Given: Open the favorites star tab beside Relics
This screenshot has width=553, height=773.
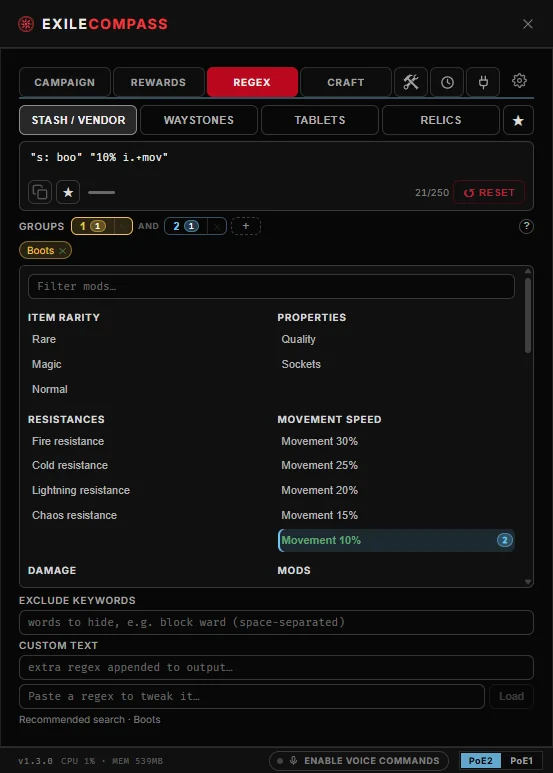Looking at the screenshot, I should tap(518, 120).
